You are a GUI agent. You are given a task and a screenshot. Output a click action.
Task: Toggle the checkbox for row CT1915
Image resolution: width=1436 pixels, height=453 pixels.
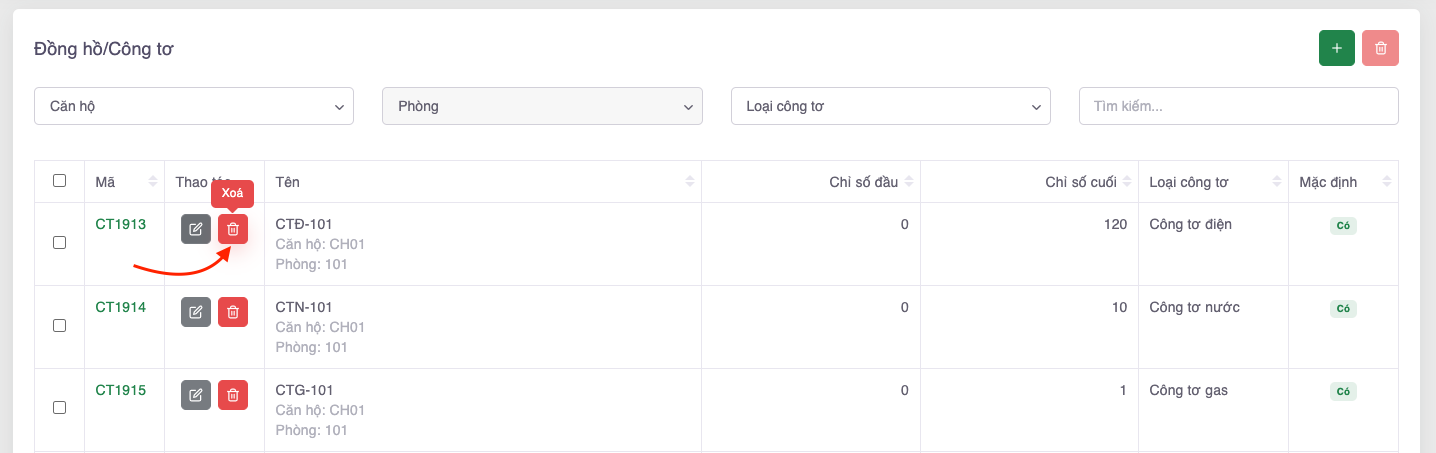(59, 408)
